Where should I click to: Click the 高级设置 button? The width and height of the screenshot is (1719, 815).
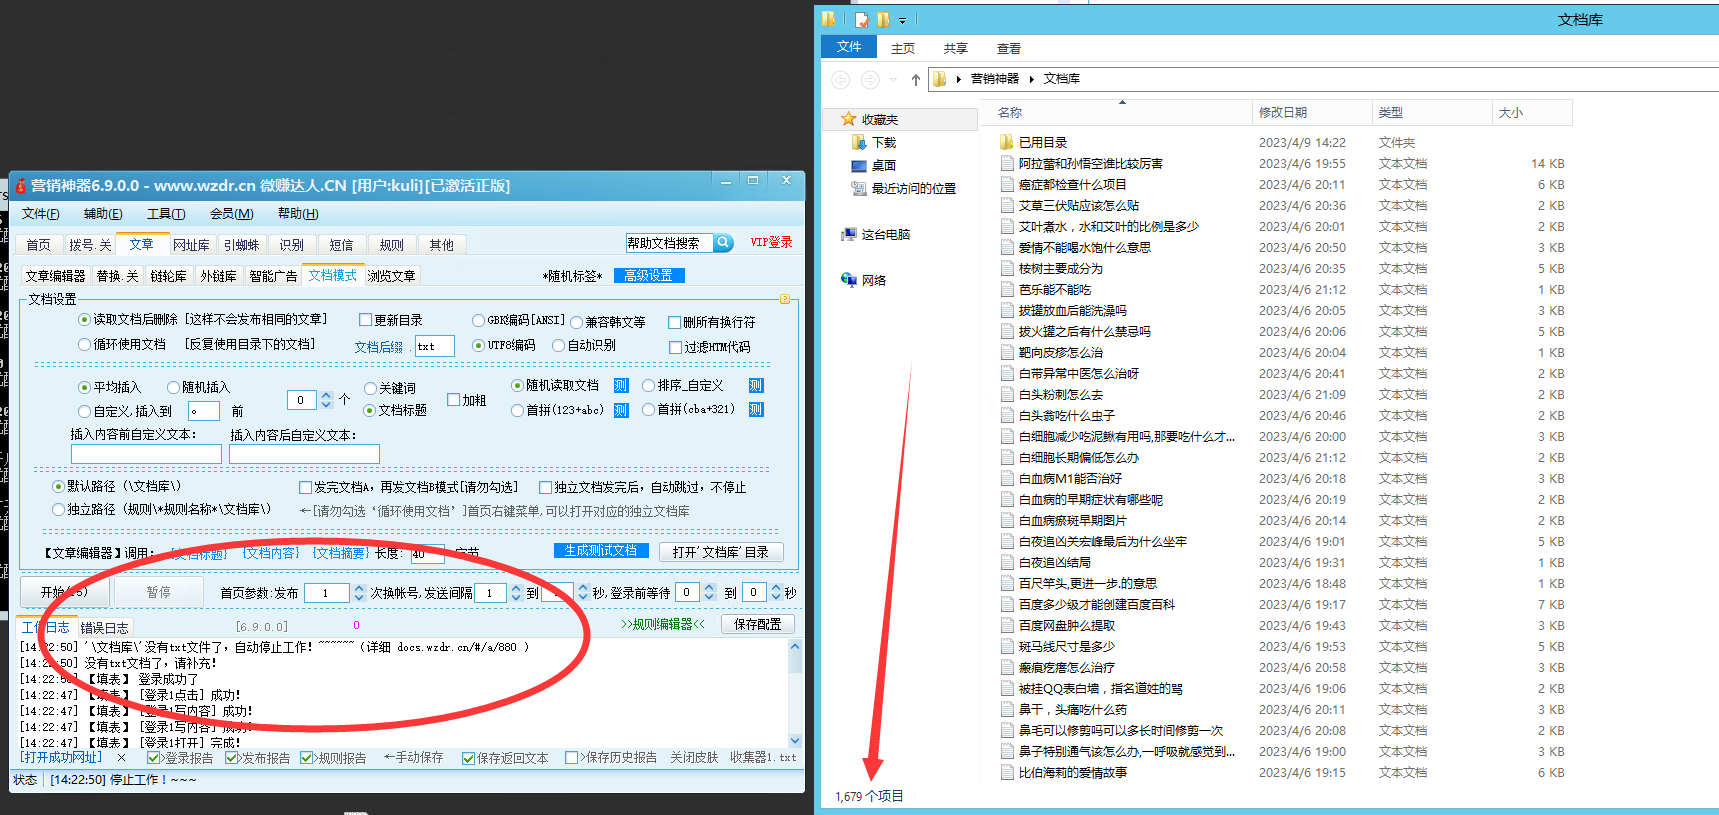647,276
